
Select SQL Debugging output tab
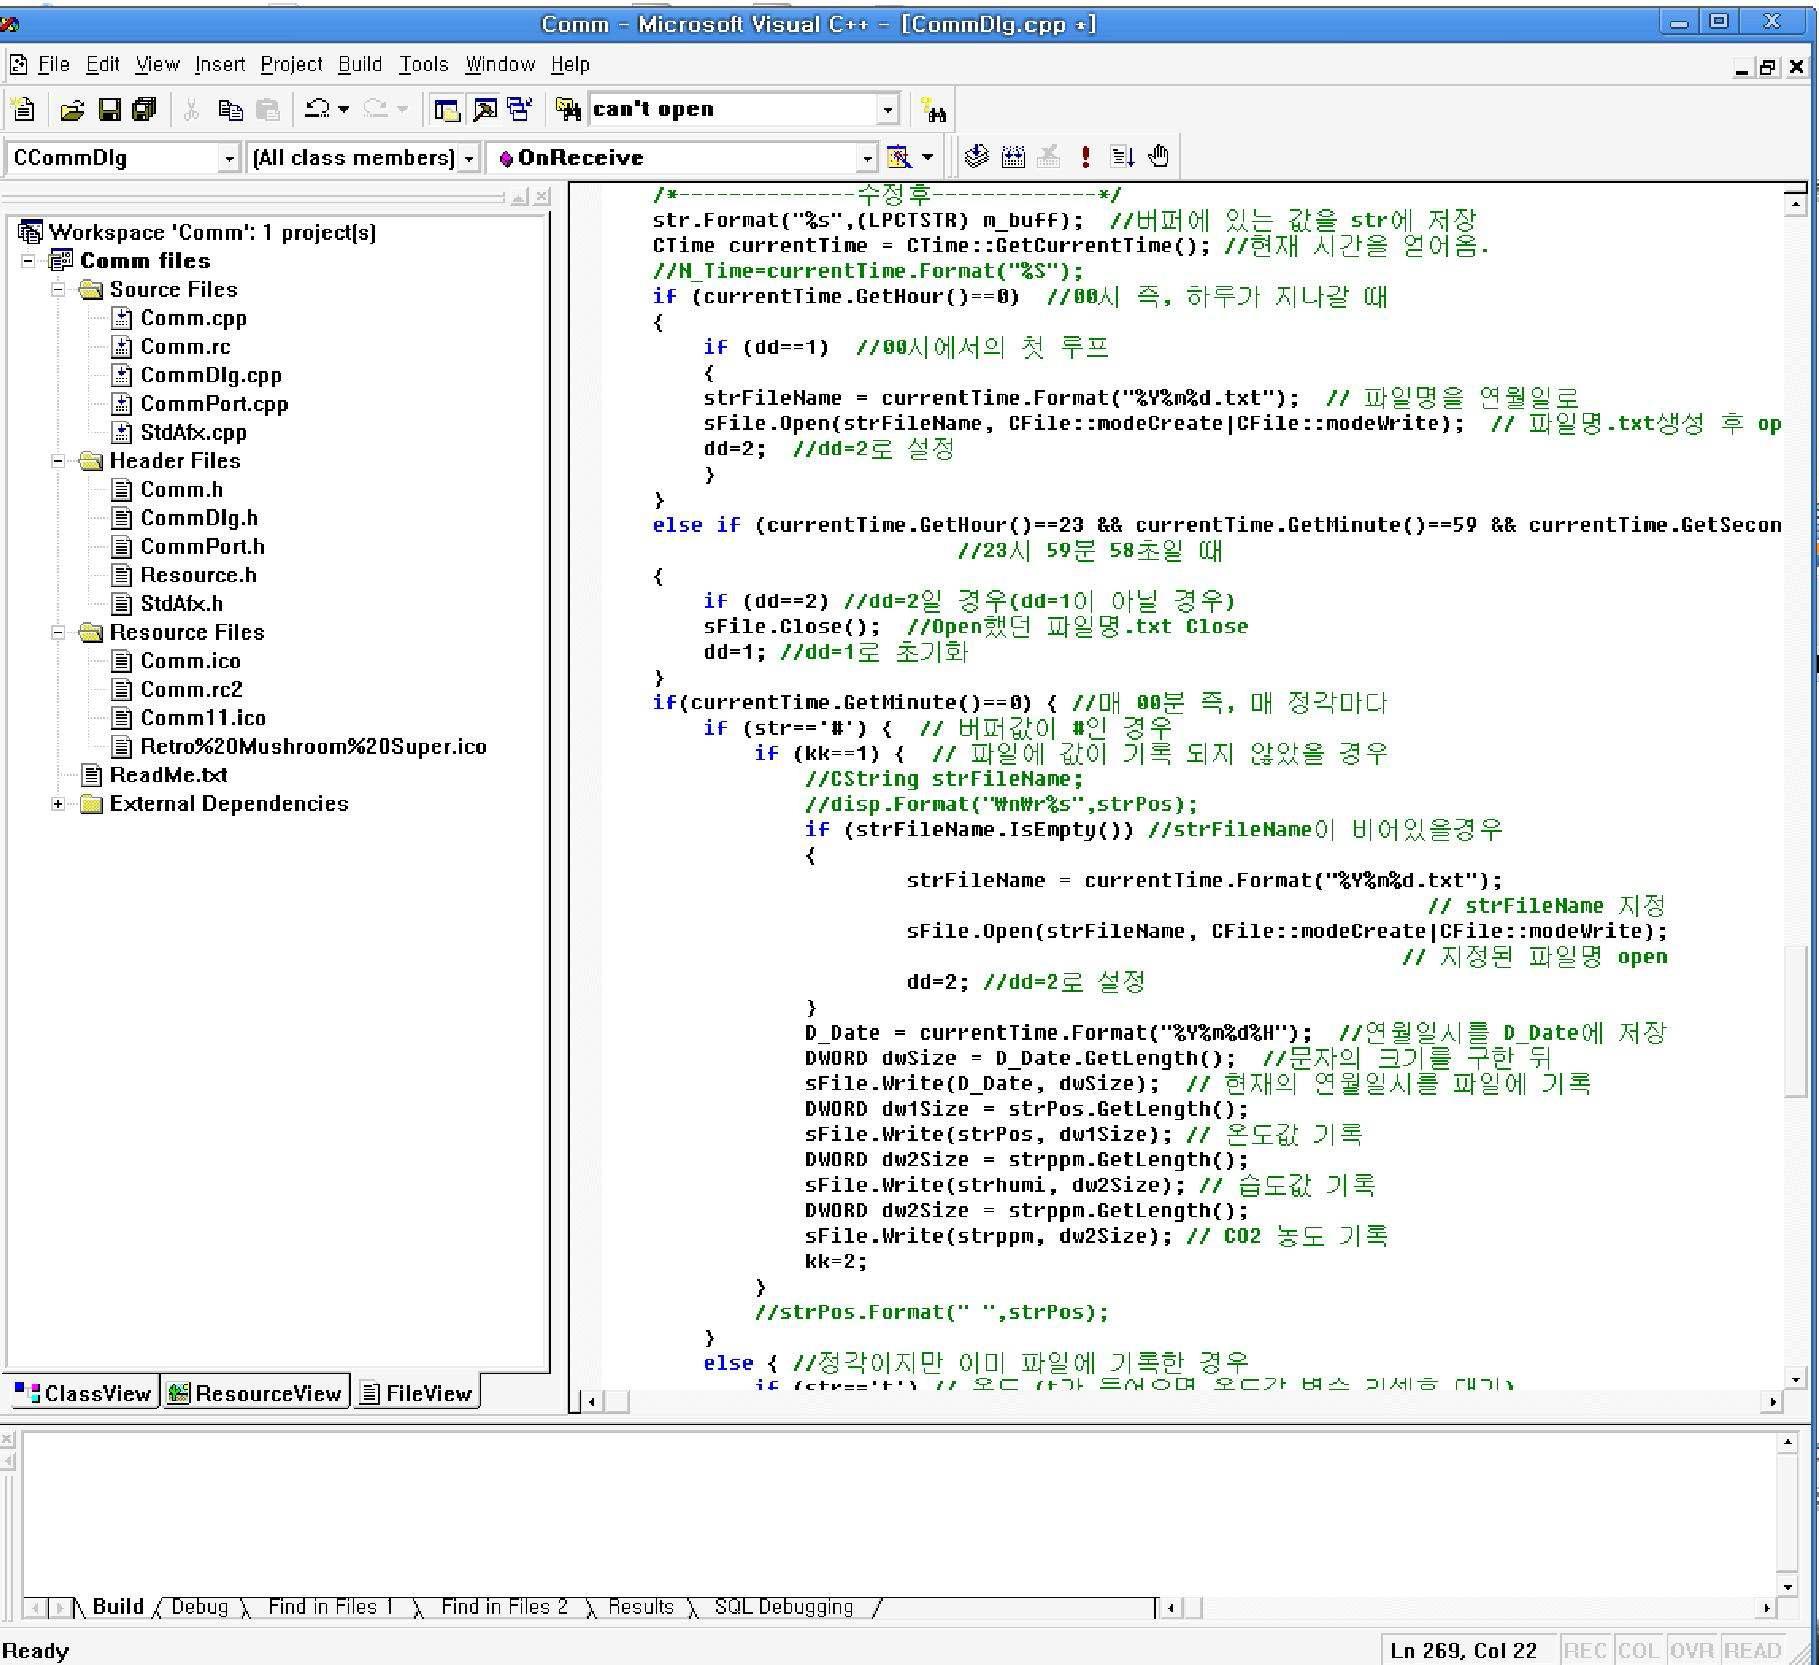[783, 1607]
